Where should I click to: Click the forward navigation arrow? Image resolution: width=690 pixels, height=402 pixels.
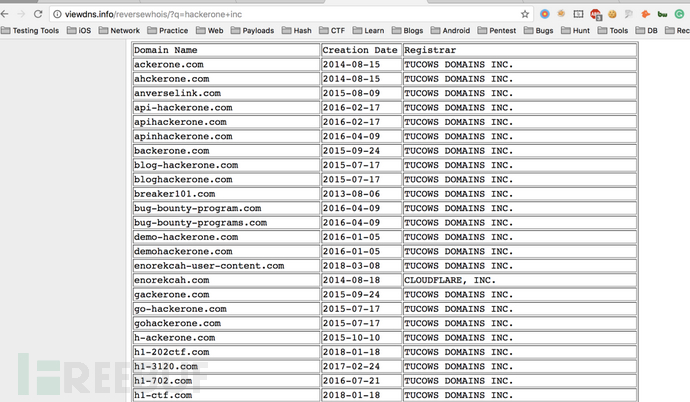click(21, 14)
